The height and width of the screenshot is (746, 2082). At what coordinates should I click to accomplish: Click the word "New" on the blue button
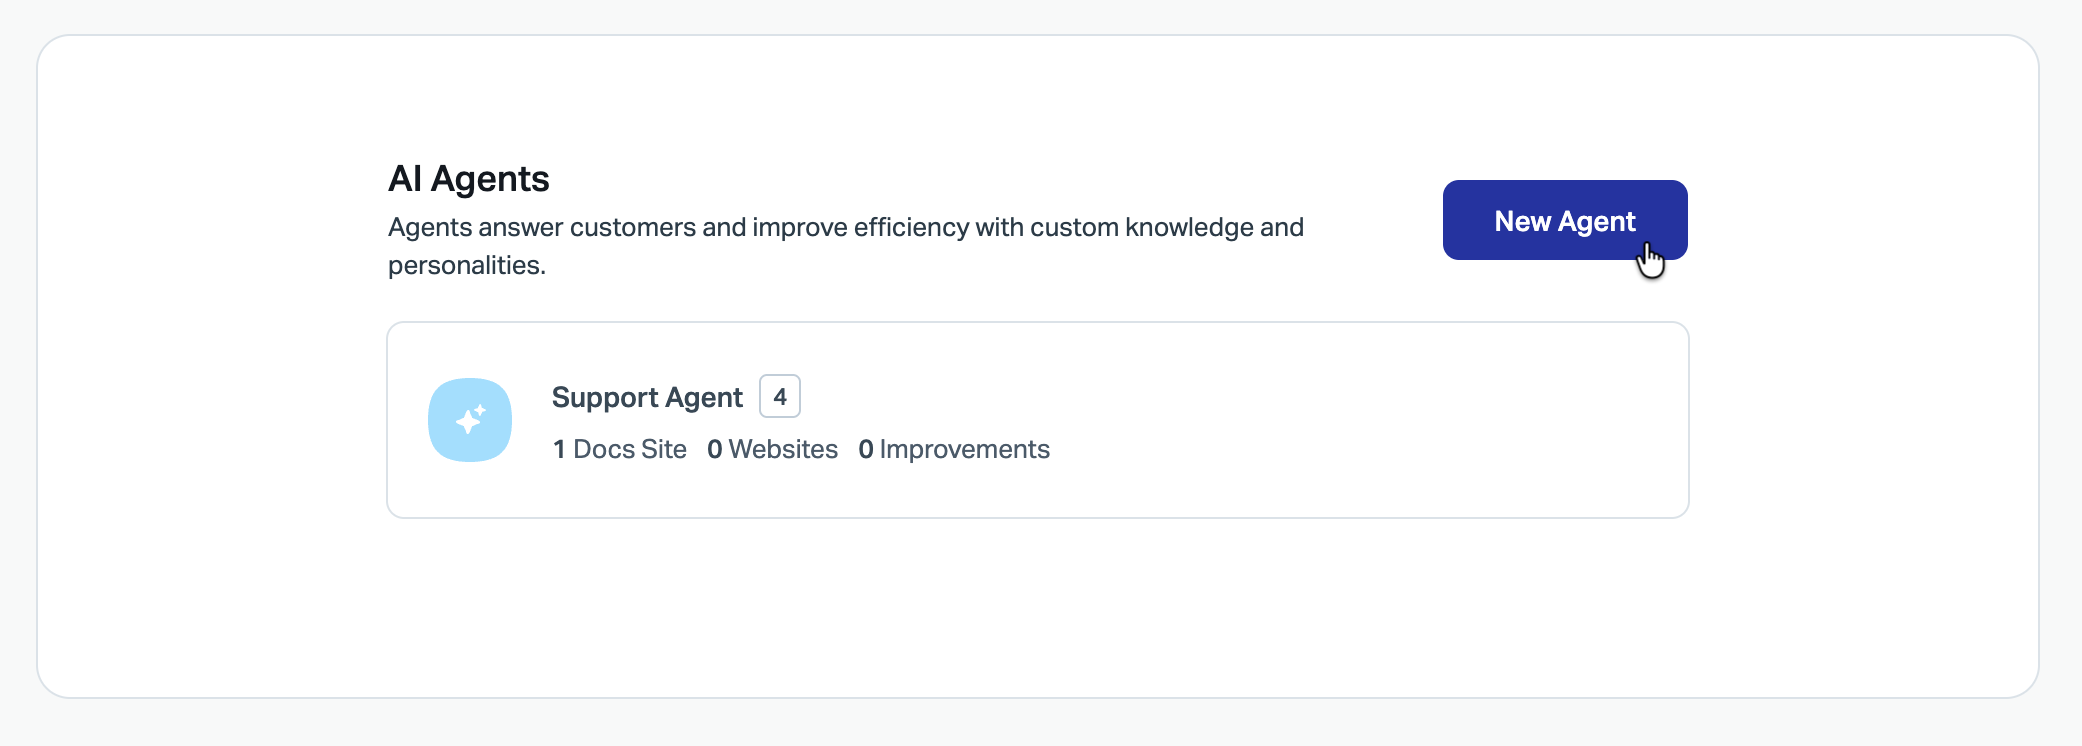coord(1522,221)
